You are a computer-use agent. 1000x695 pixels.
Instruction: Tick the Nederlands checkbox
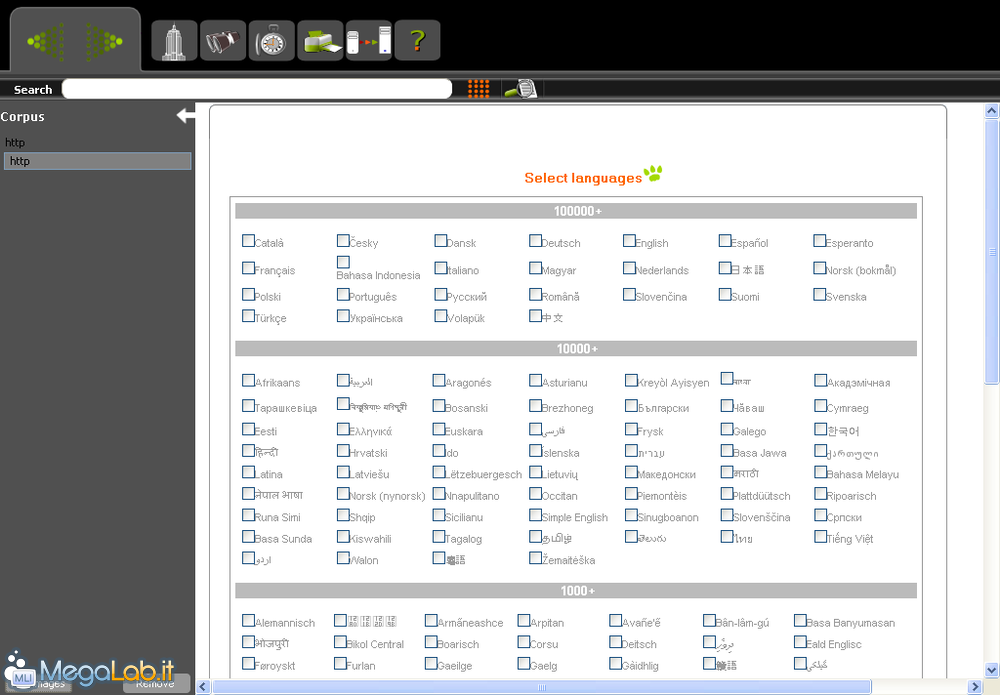click(x=629, y=268)
